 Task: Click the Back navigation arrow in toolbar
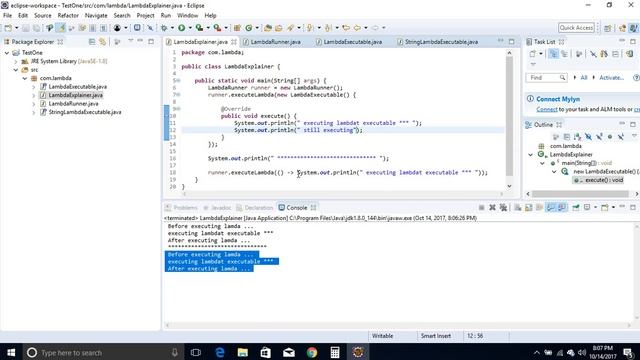[x=357, y=28]
